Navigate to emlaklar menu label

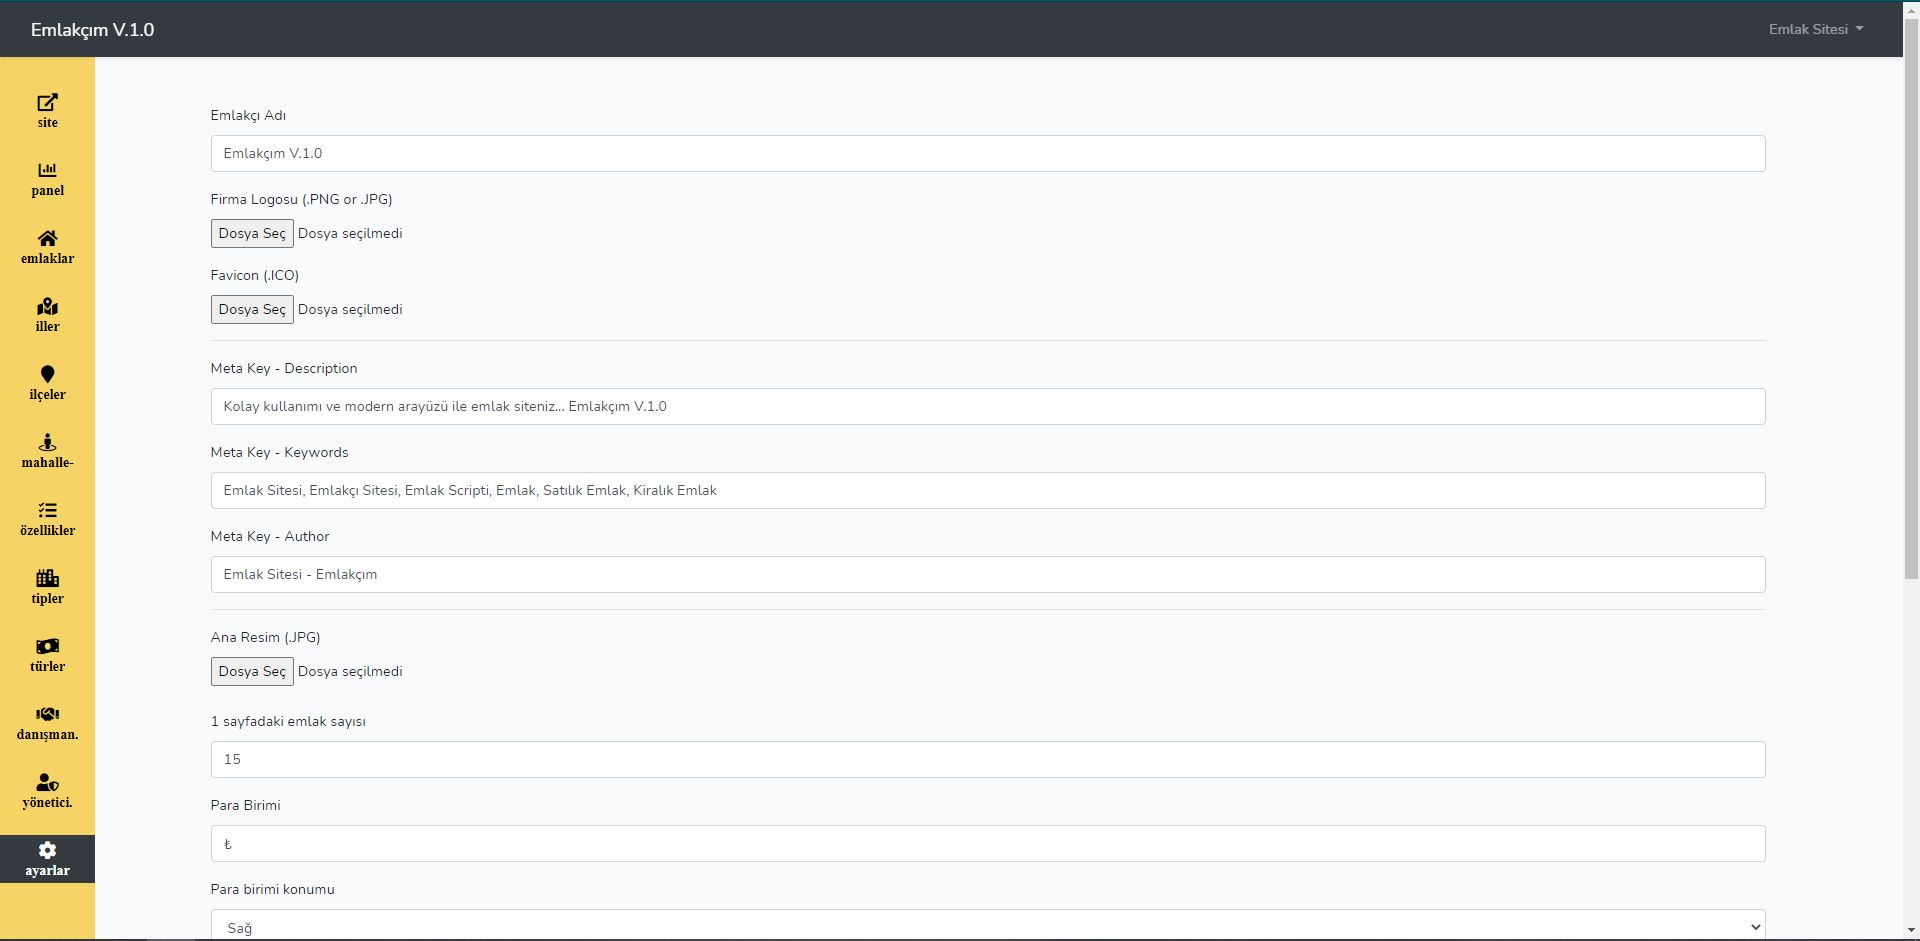(x=47, y=259)
